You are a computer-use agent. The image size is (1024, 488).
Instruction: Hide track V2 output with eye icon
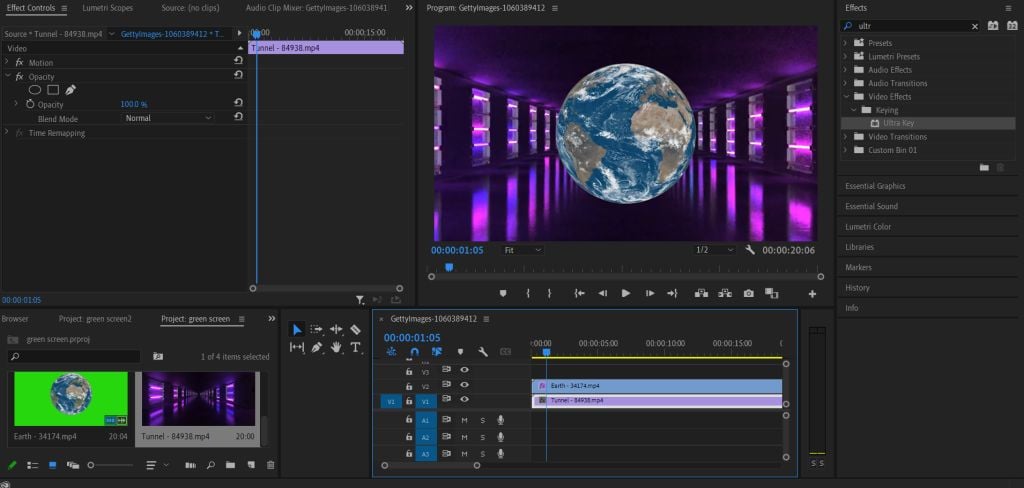(464, 385)
